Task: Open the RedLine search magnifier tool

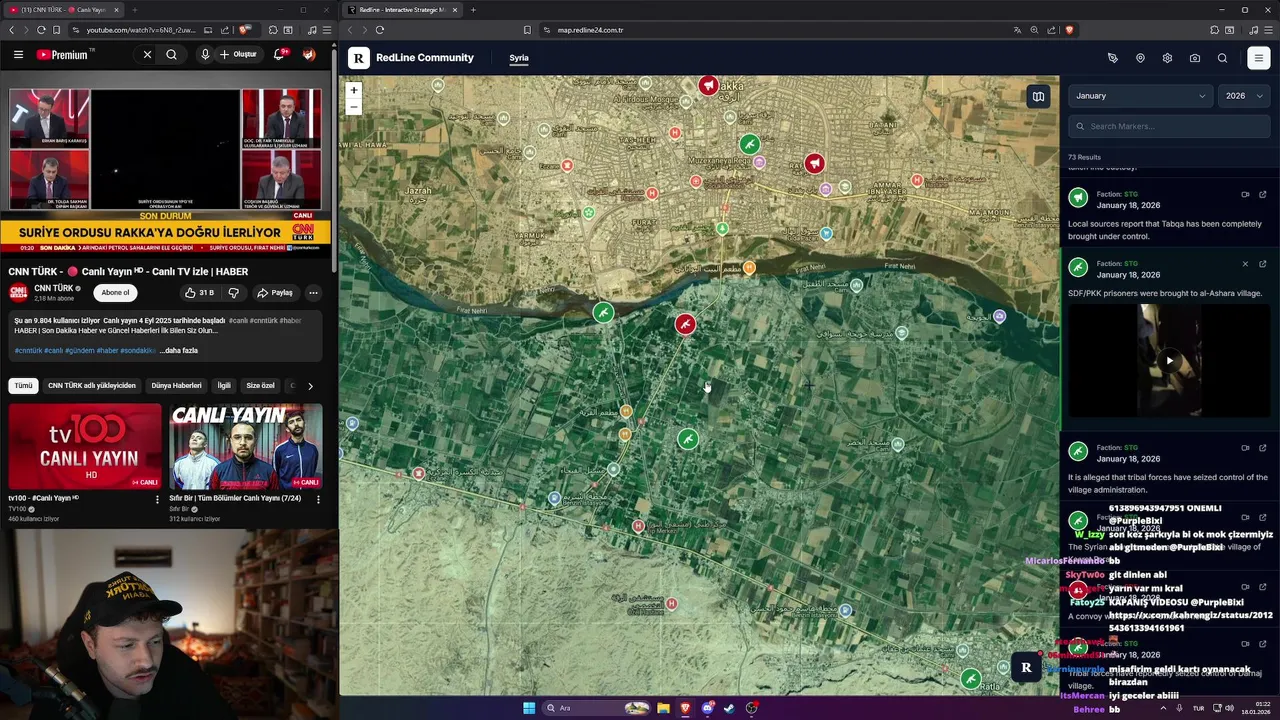Action: coord(1222,58)
